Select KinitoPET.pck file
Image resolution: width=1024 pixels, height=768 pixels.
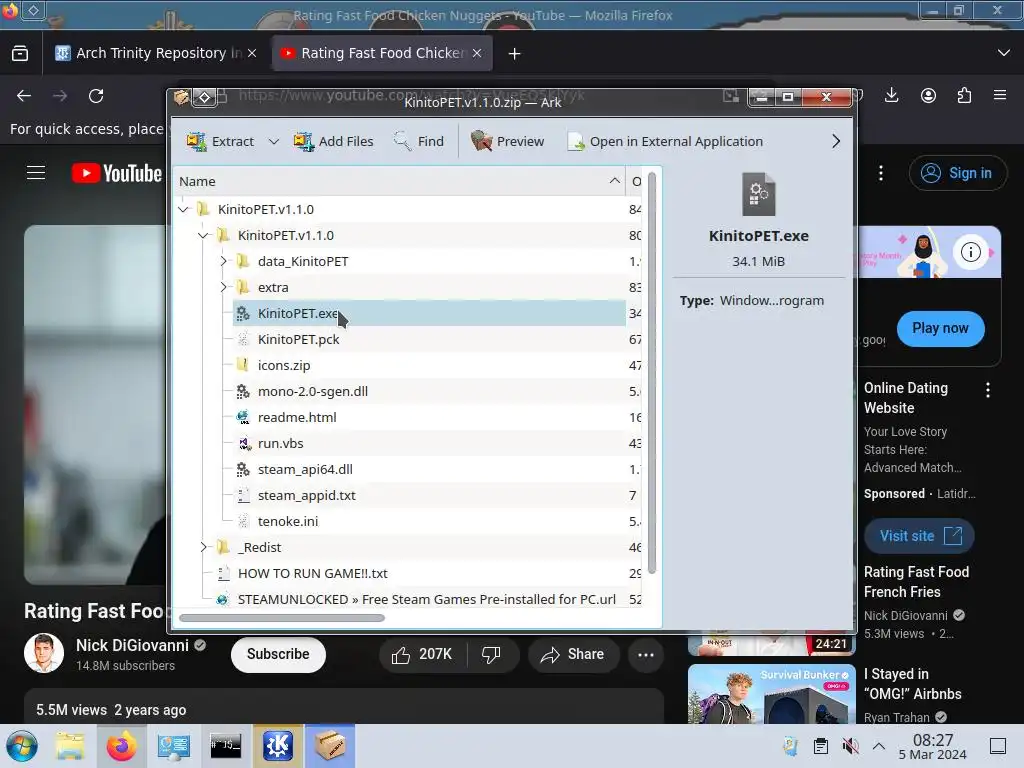pos(298,340)
